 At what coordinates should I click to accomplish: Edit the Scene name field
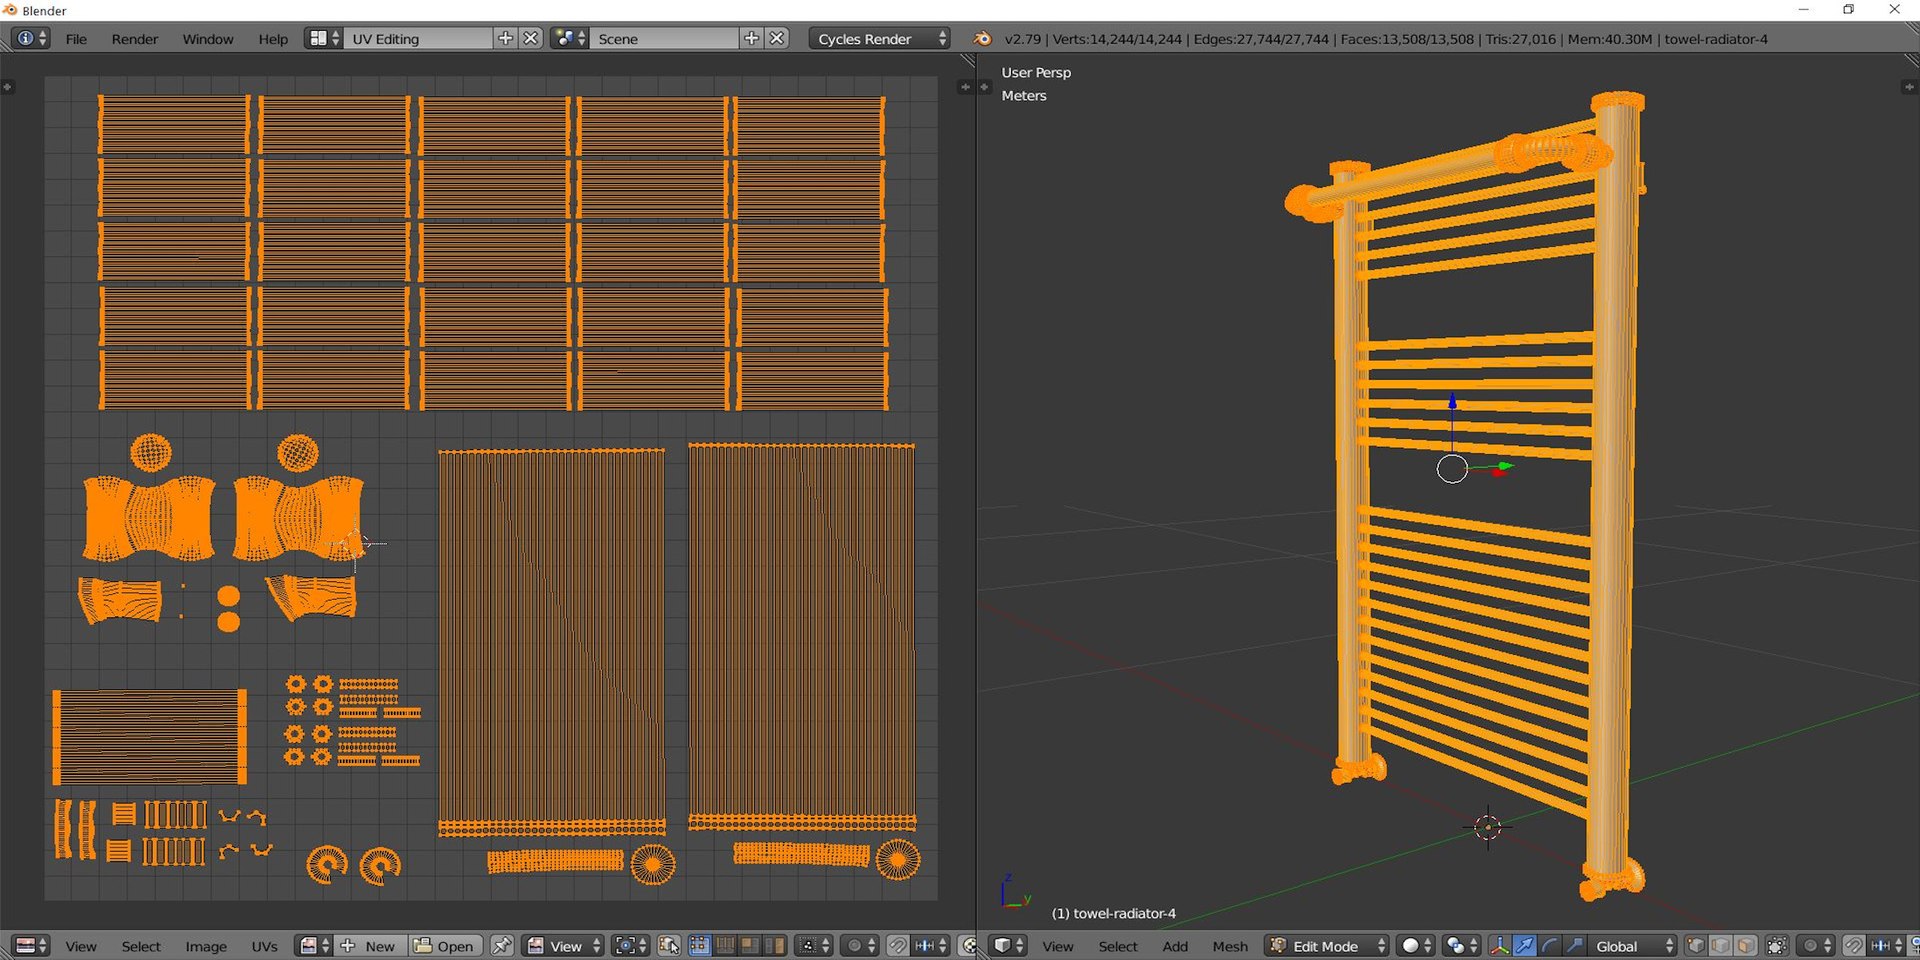pyautogui.click(x=665, y=38)
